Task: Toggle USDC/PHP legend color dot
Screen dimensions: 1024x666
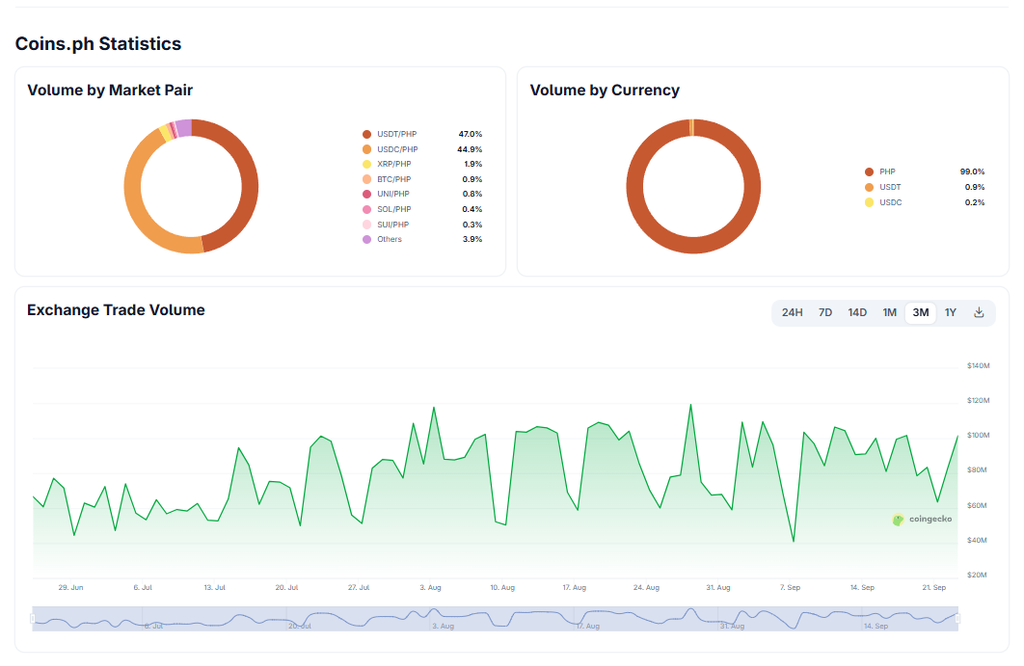Action: [367, 150]
